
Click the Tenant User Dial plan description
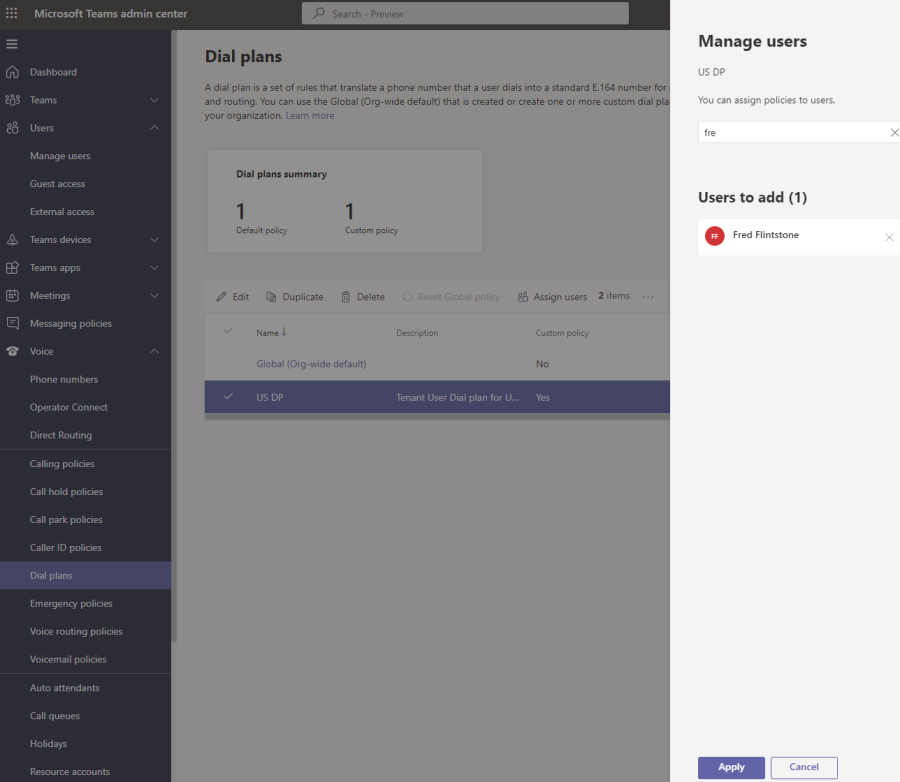click(x=457, y=397)
